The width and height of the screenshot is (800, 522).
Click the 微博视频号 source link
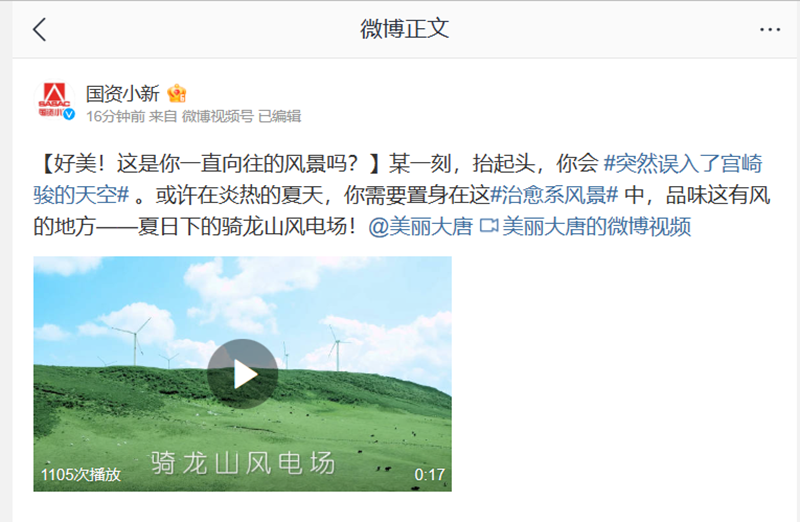217,116
